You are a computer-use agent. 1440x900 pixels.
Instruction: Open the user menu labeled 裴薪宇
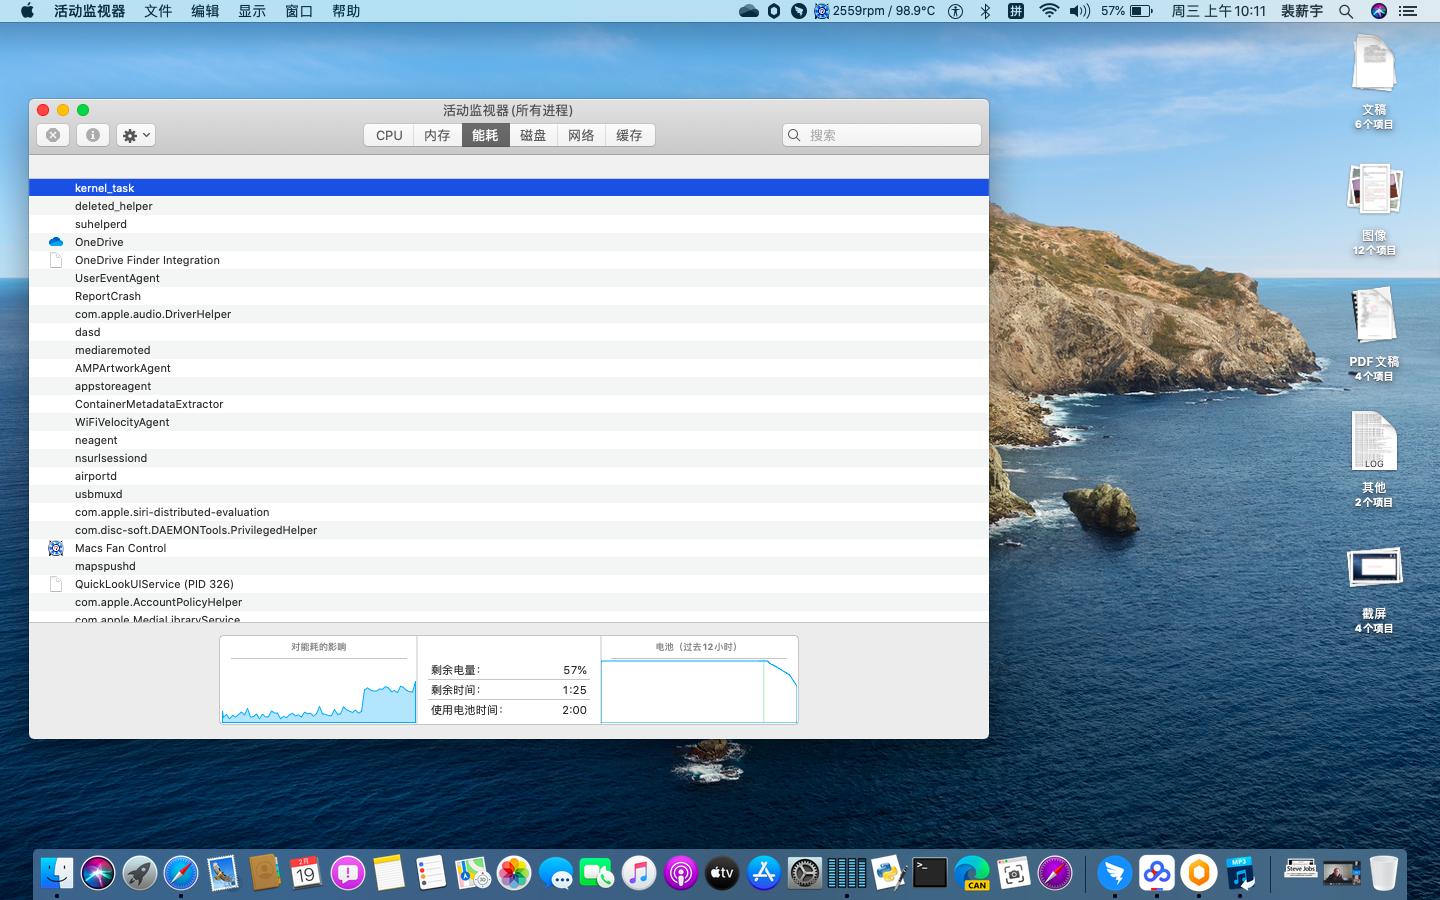click(x=1301, y=11)
